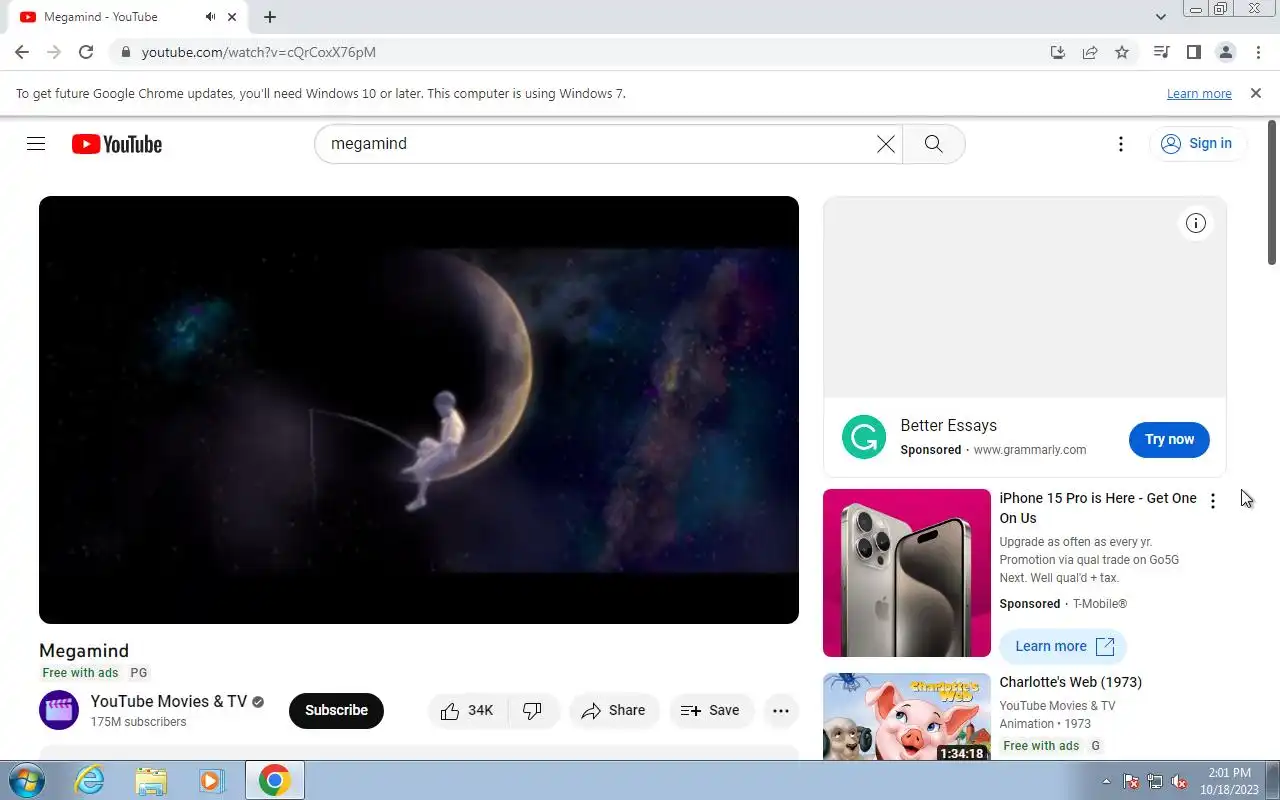Click the taskbar clock
The height and width of the screenshot is (800, 1280).
1229,781
